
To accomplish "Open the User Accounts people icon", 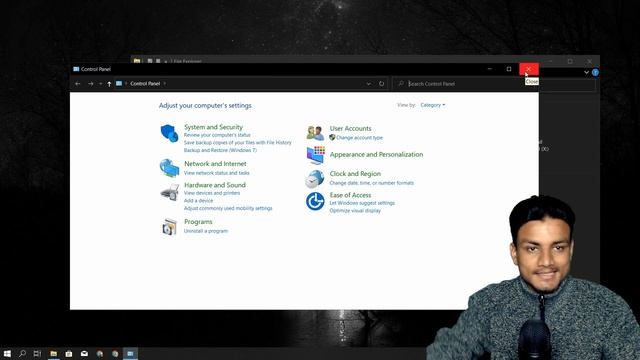I will [315, 133].
